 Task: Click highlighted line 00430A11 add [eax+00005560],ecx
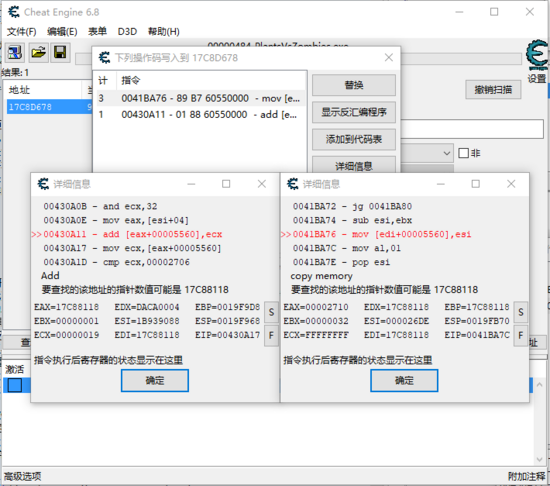133,234
